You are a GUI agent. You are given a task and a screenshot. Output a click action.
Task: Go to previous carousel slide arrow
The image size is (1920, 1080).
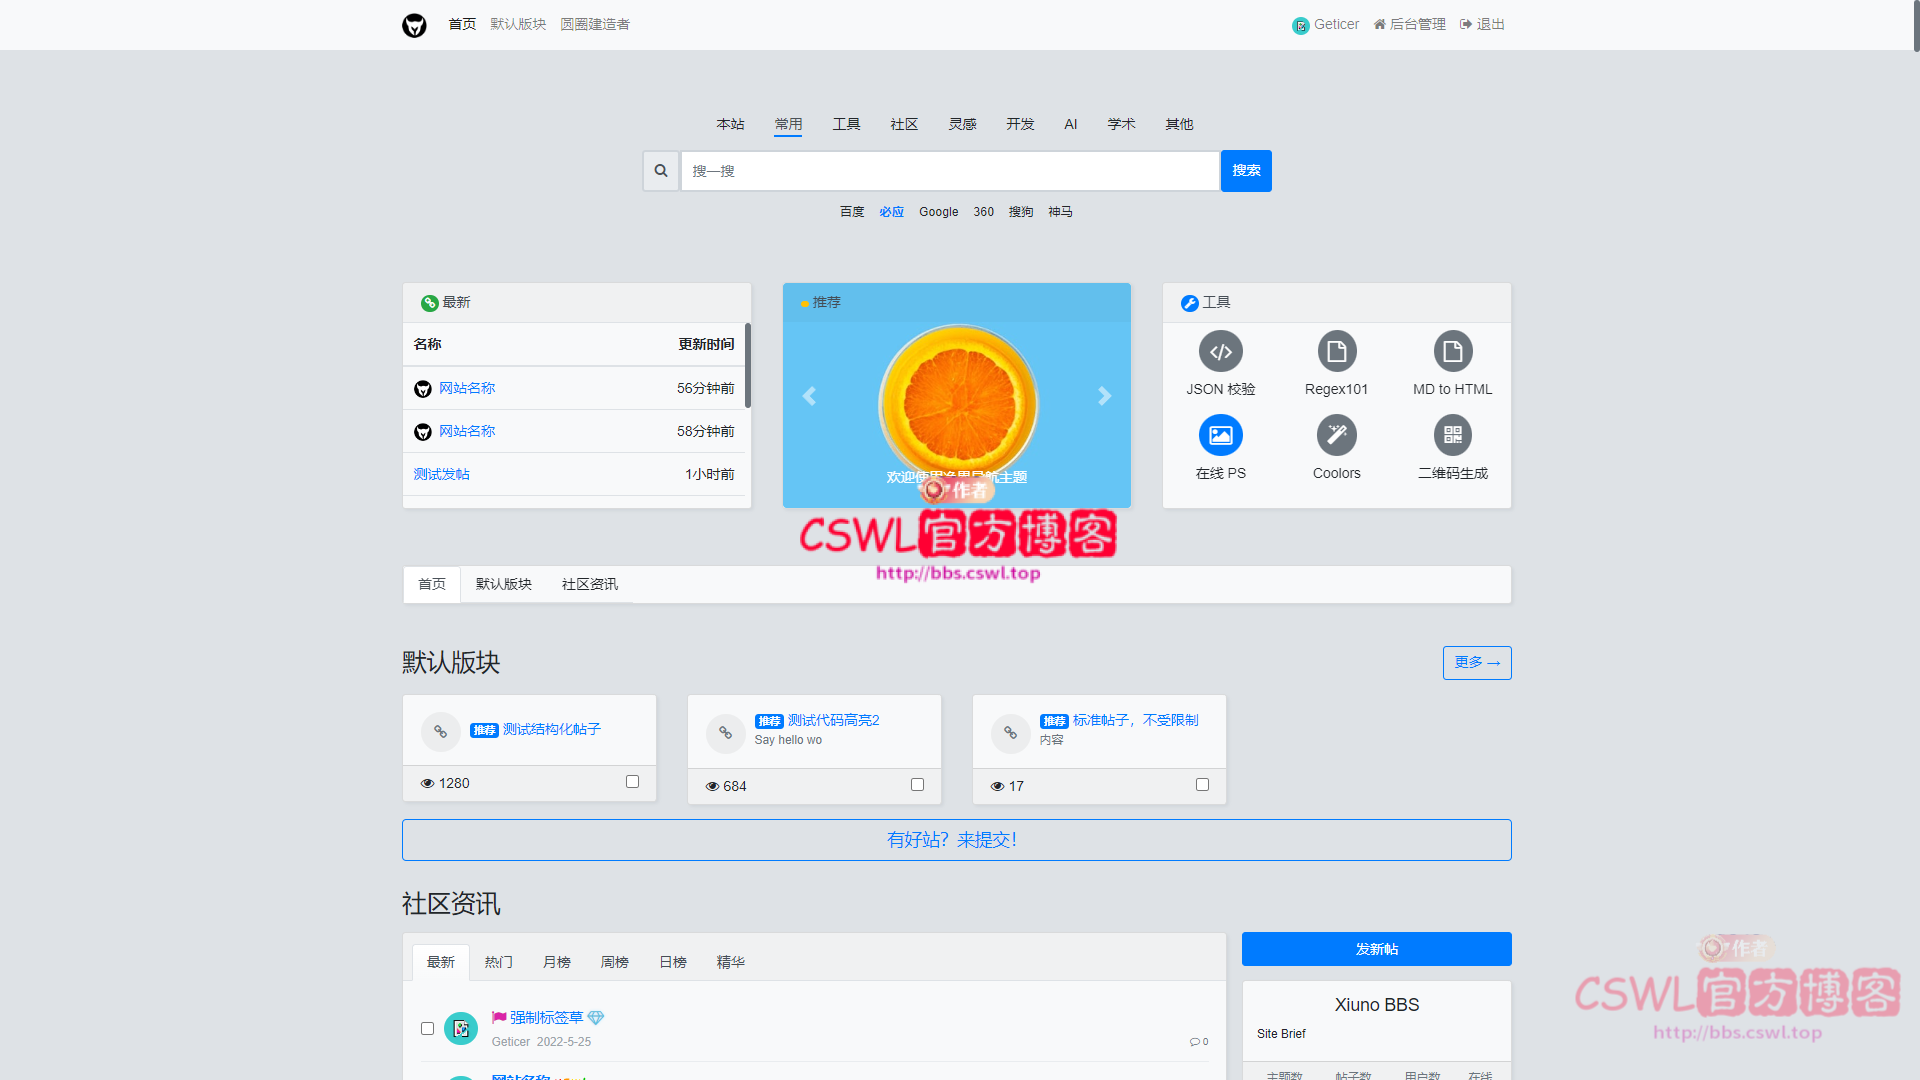(x=809, y=396)
